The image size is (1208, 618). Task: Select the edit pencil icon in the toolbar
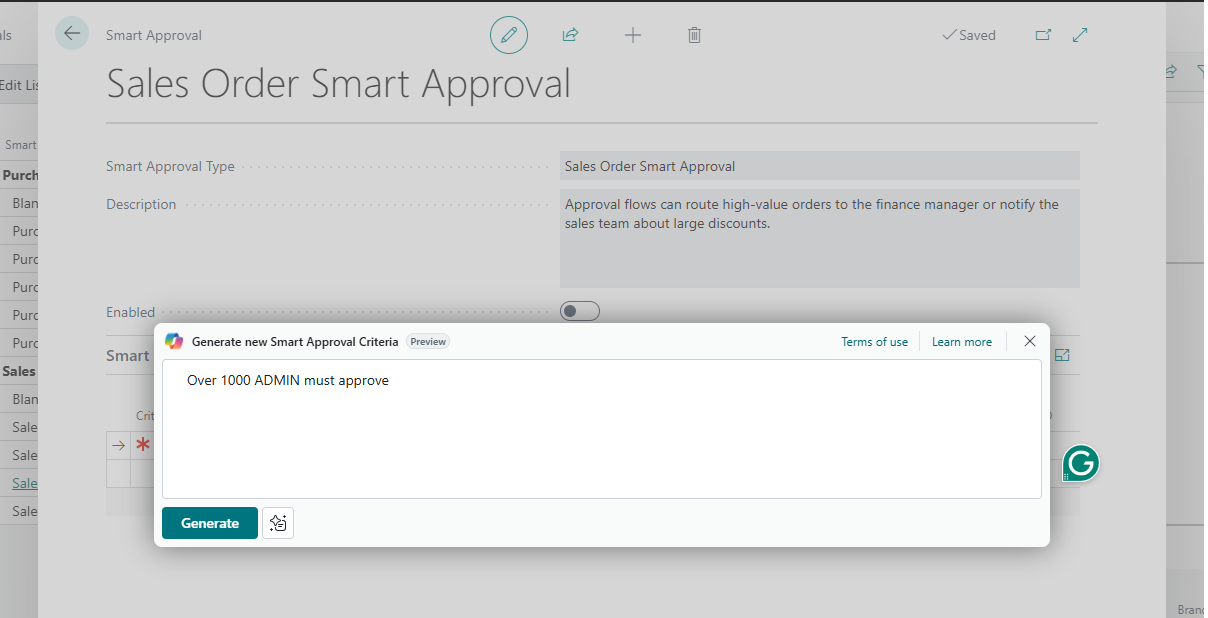click(509, 34)
